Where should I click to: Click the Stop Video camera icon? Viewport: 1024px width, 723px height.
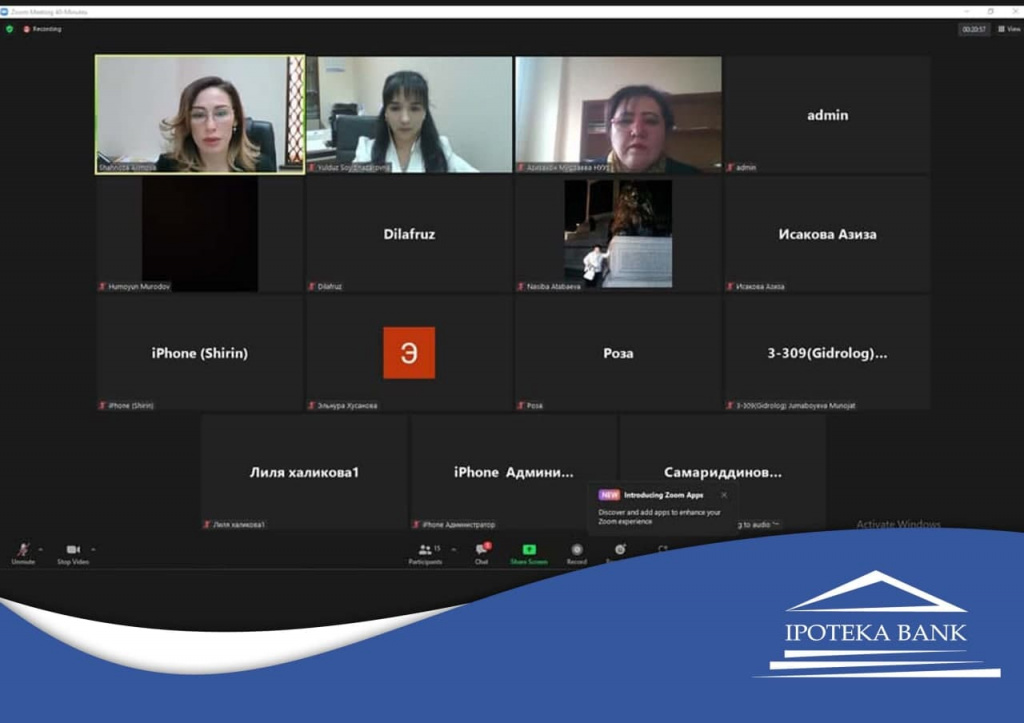(72, 550)
